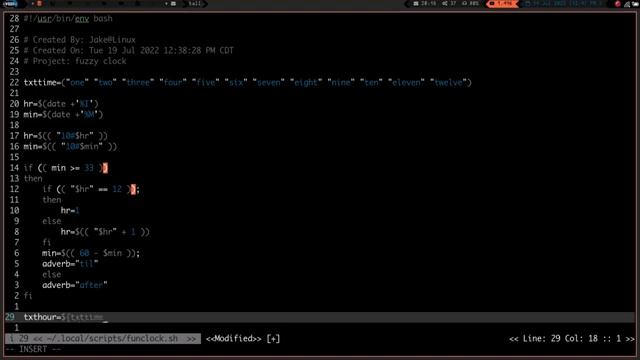Screen dimensions: 640x360
Task: Click the adverb="after" line
Action: [x=75, y=285]
